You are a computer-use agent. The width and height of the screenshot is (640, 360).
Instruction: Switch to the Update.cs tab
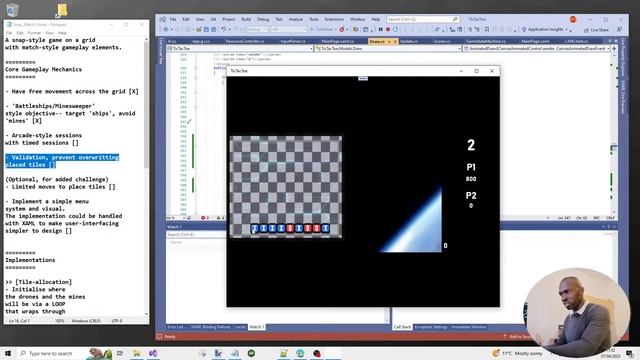pyautogui.click(x=409, y=41)
